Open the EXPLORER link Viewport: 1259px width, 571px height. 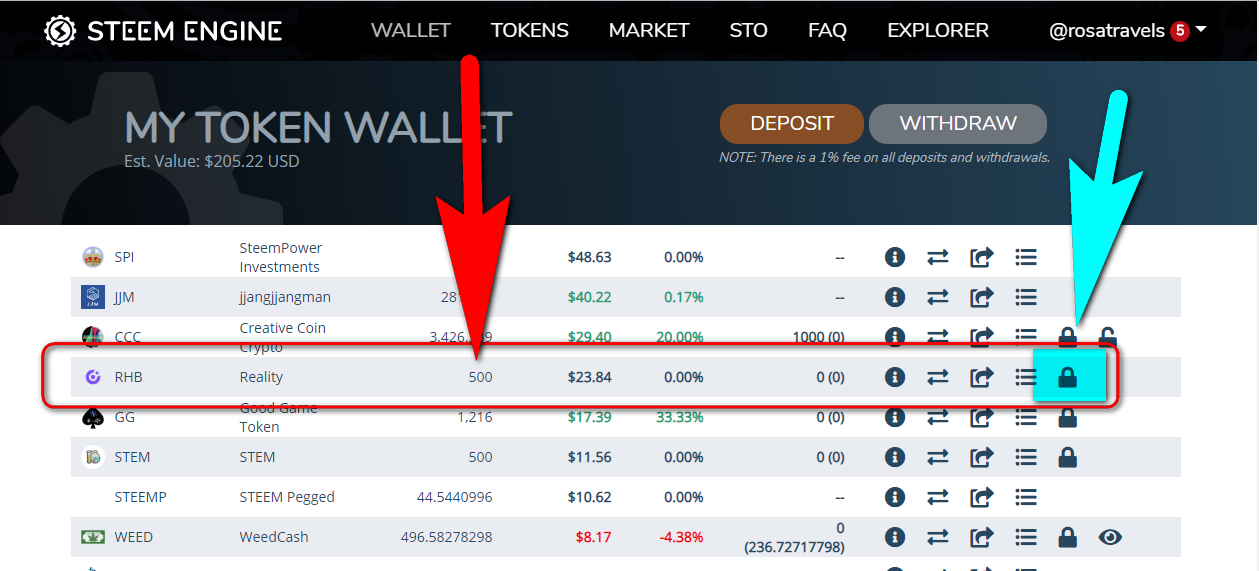coord(938,31)
